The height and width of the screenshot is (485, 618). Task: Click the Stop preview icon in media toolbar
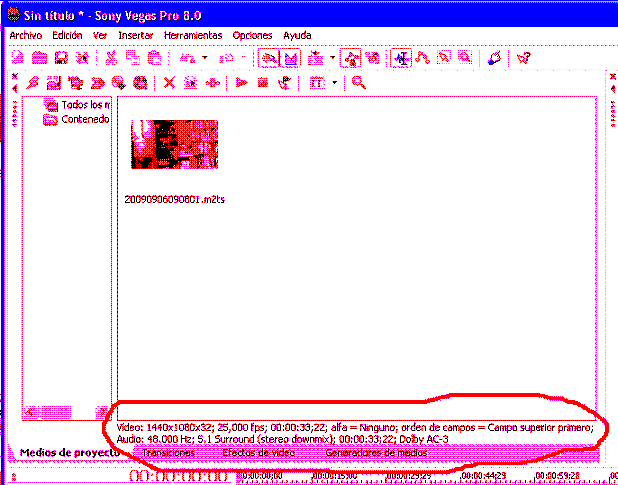[264, 83]
